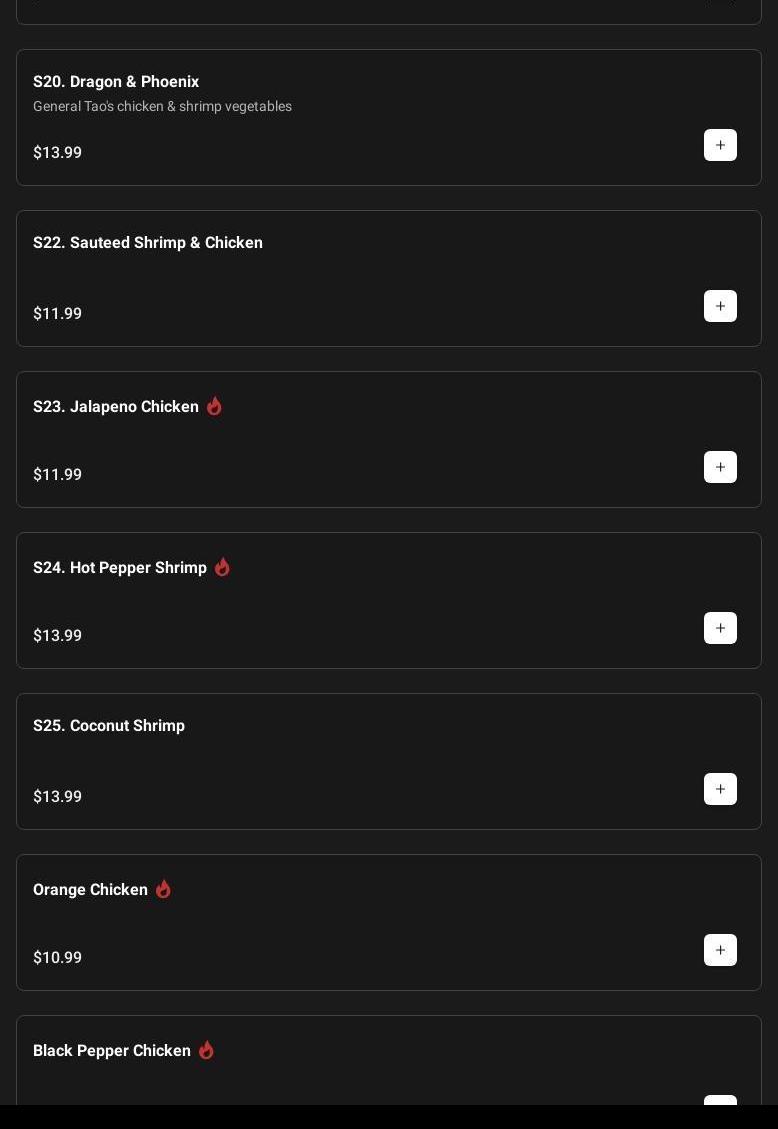Click the $13.99 price of Coconut Shrimp

[58, 797]
